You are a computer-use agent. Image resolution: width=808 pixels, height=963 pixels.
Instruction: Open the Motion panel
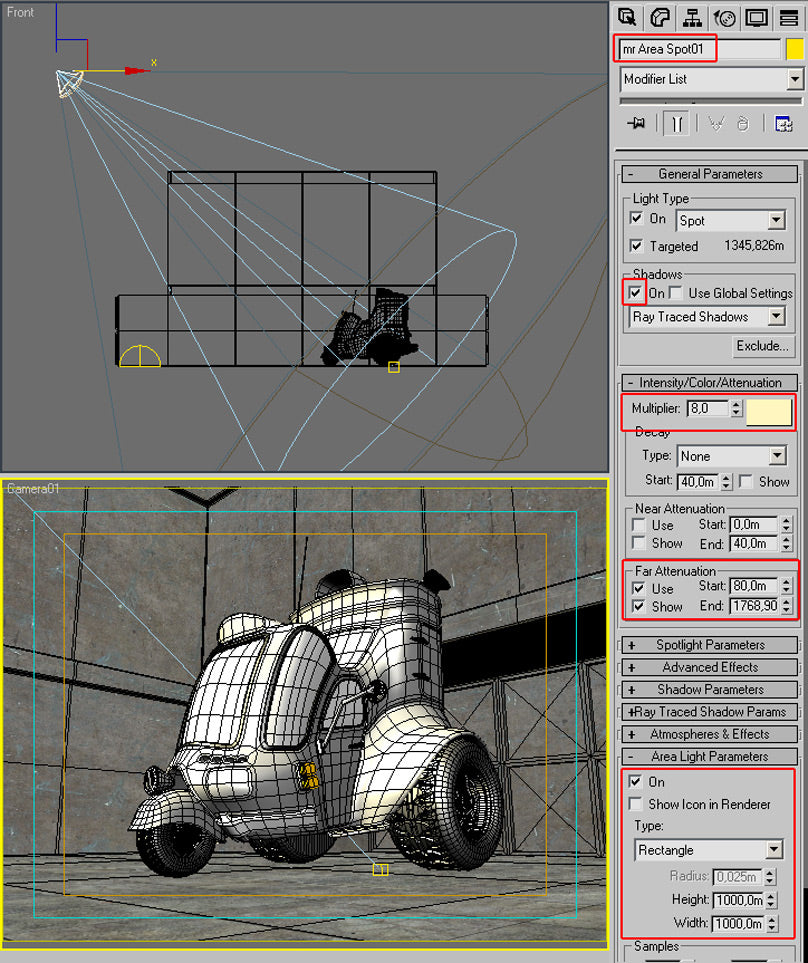click(x=724, y=17)
